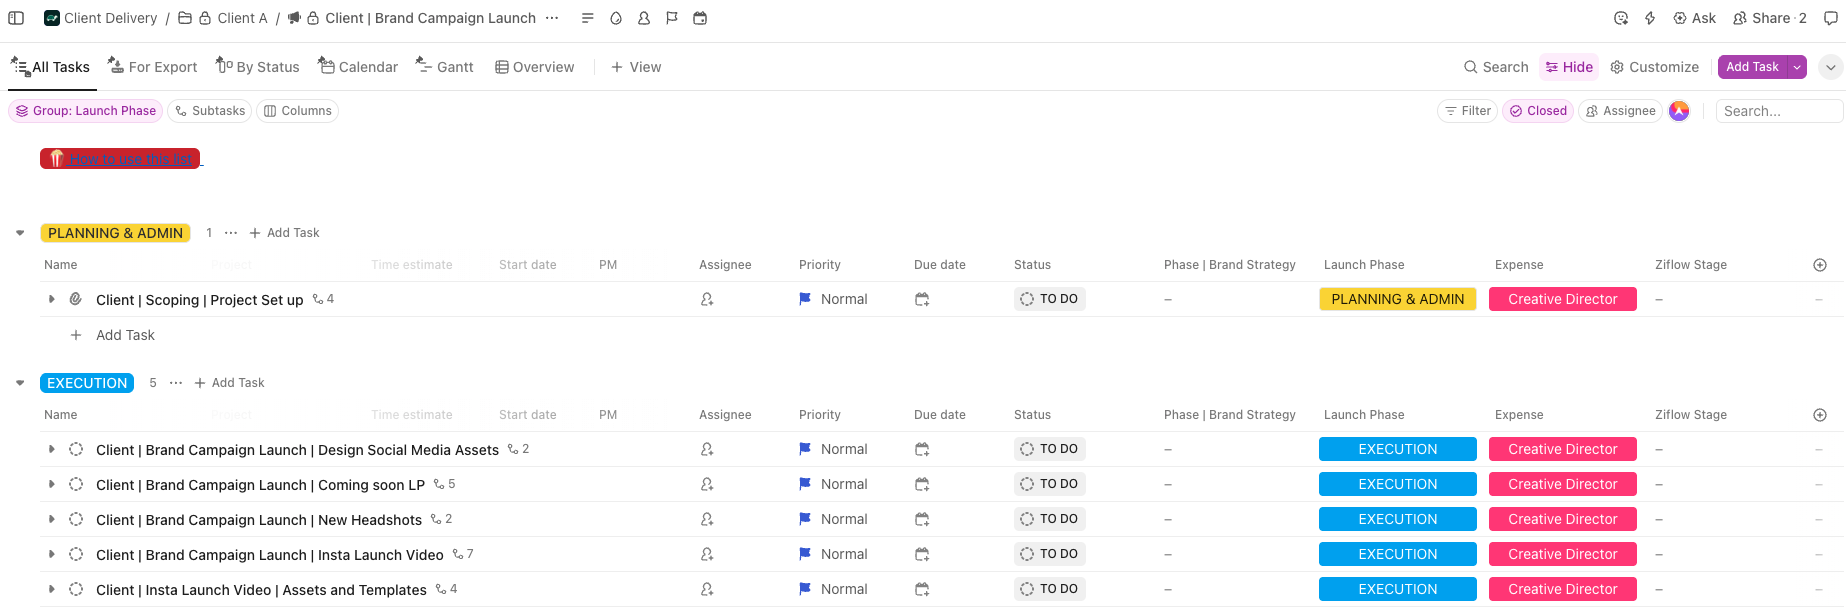Collapse the EXECUTION group
The height and width of the screenshot is (616, 1846).
click(x=20, y=383)
